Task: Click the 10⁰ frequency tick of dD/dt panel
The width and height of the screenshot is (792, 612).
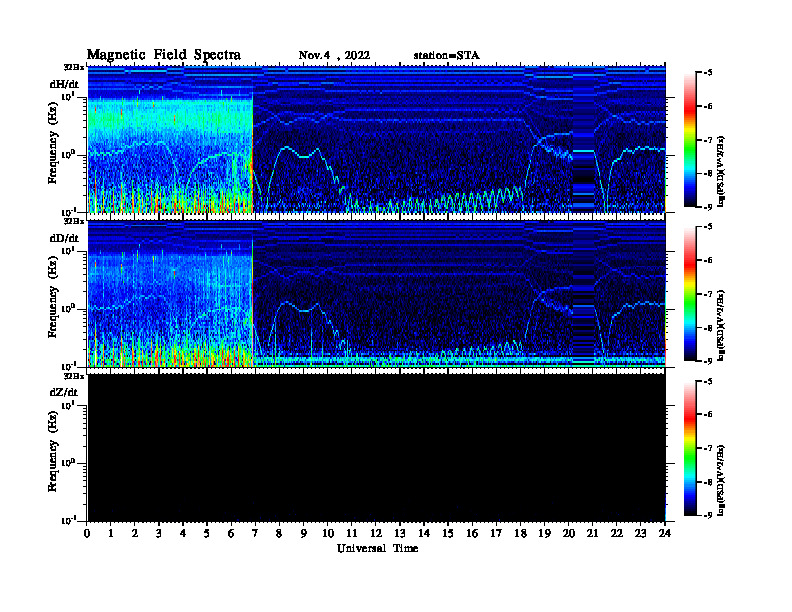Action: (68, 308)
